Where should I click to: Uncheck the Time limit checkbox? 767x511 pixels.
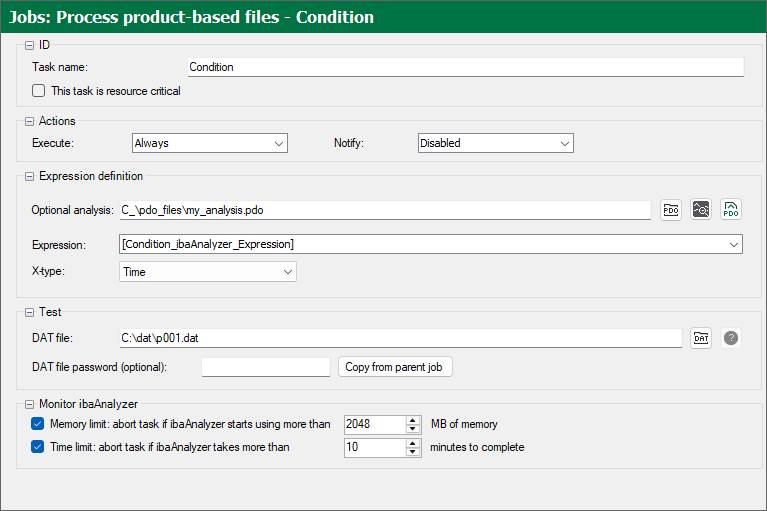(x=38, y=446)
